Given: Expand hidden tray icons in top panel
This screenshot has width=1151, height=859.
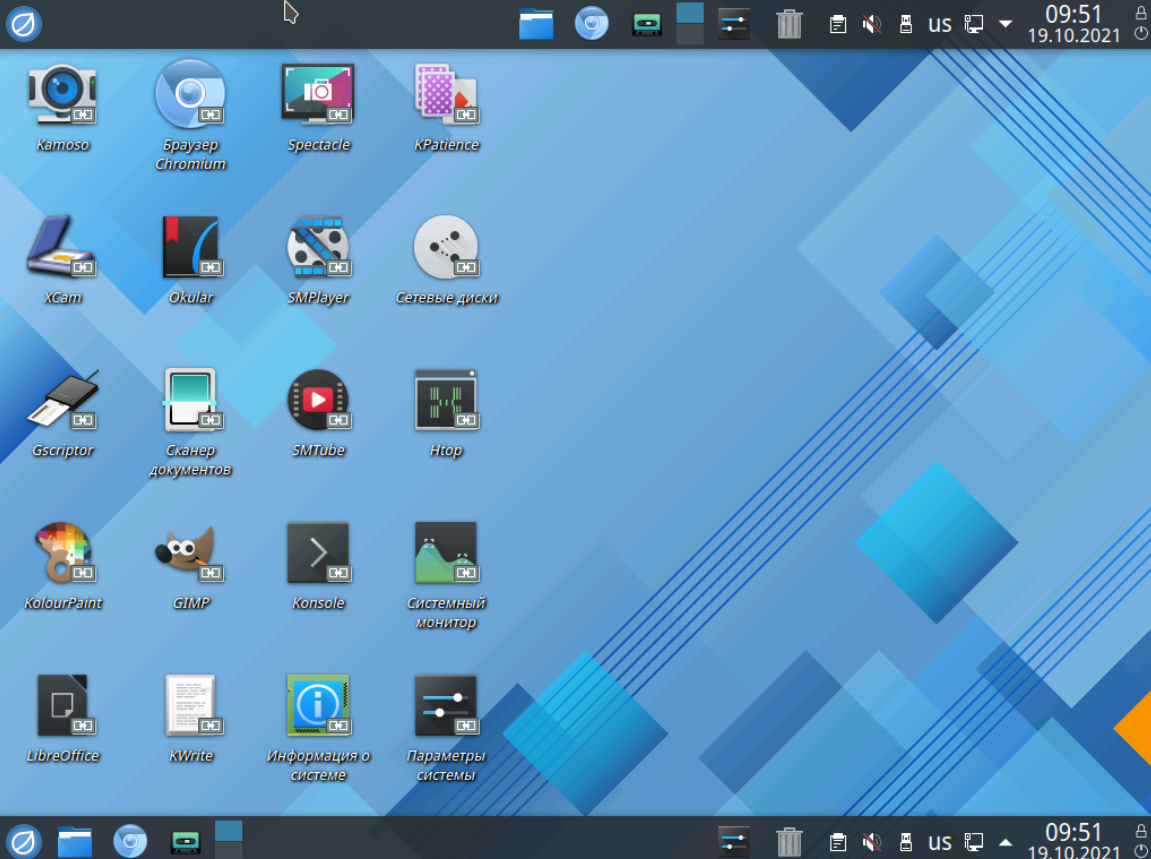Looking at the screenshot, I should pos(1006,24).
